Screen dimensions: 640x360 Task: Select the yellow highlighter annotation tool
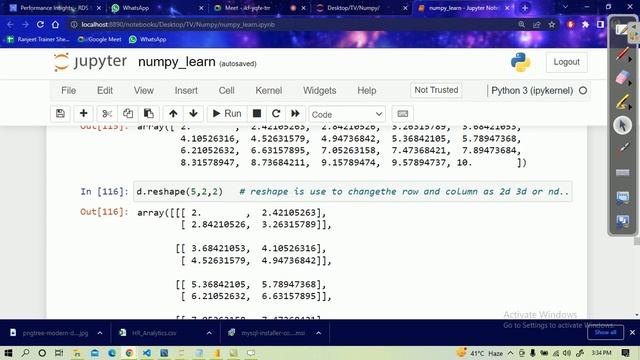pyautogui.click(x=622, y=101)
